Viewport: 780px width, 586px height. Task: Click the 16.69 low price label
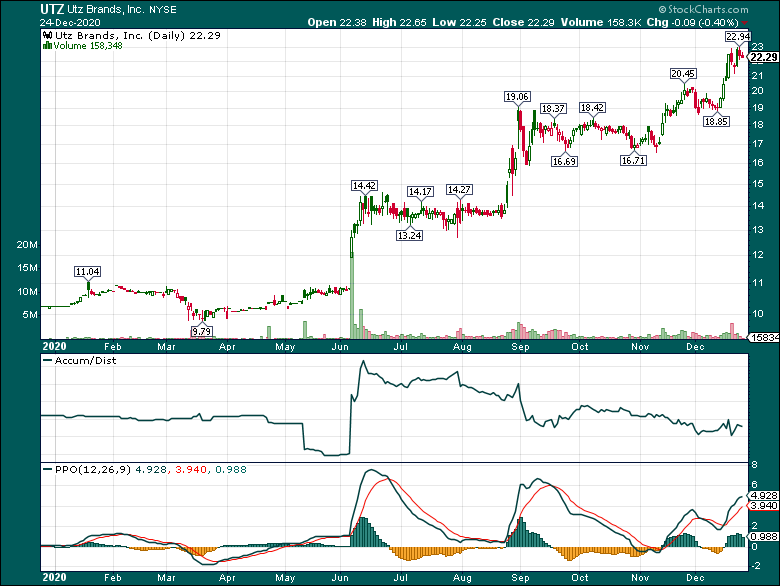tap(564, 161)
